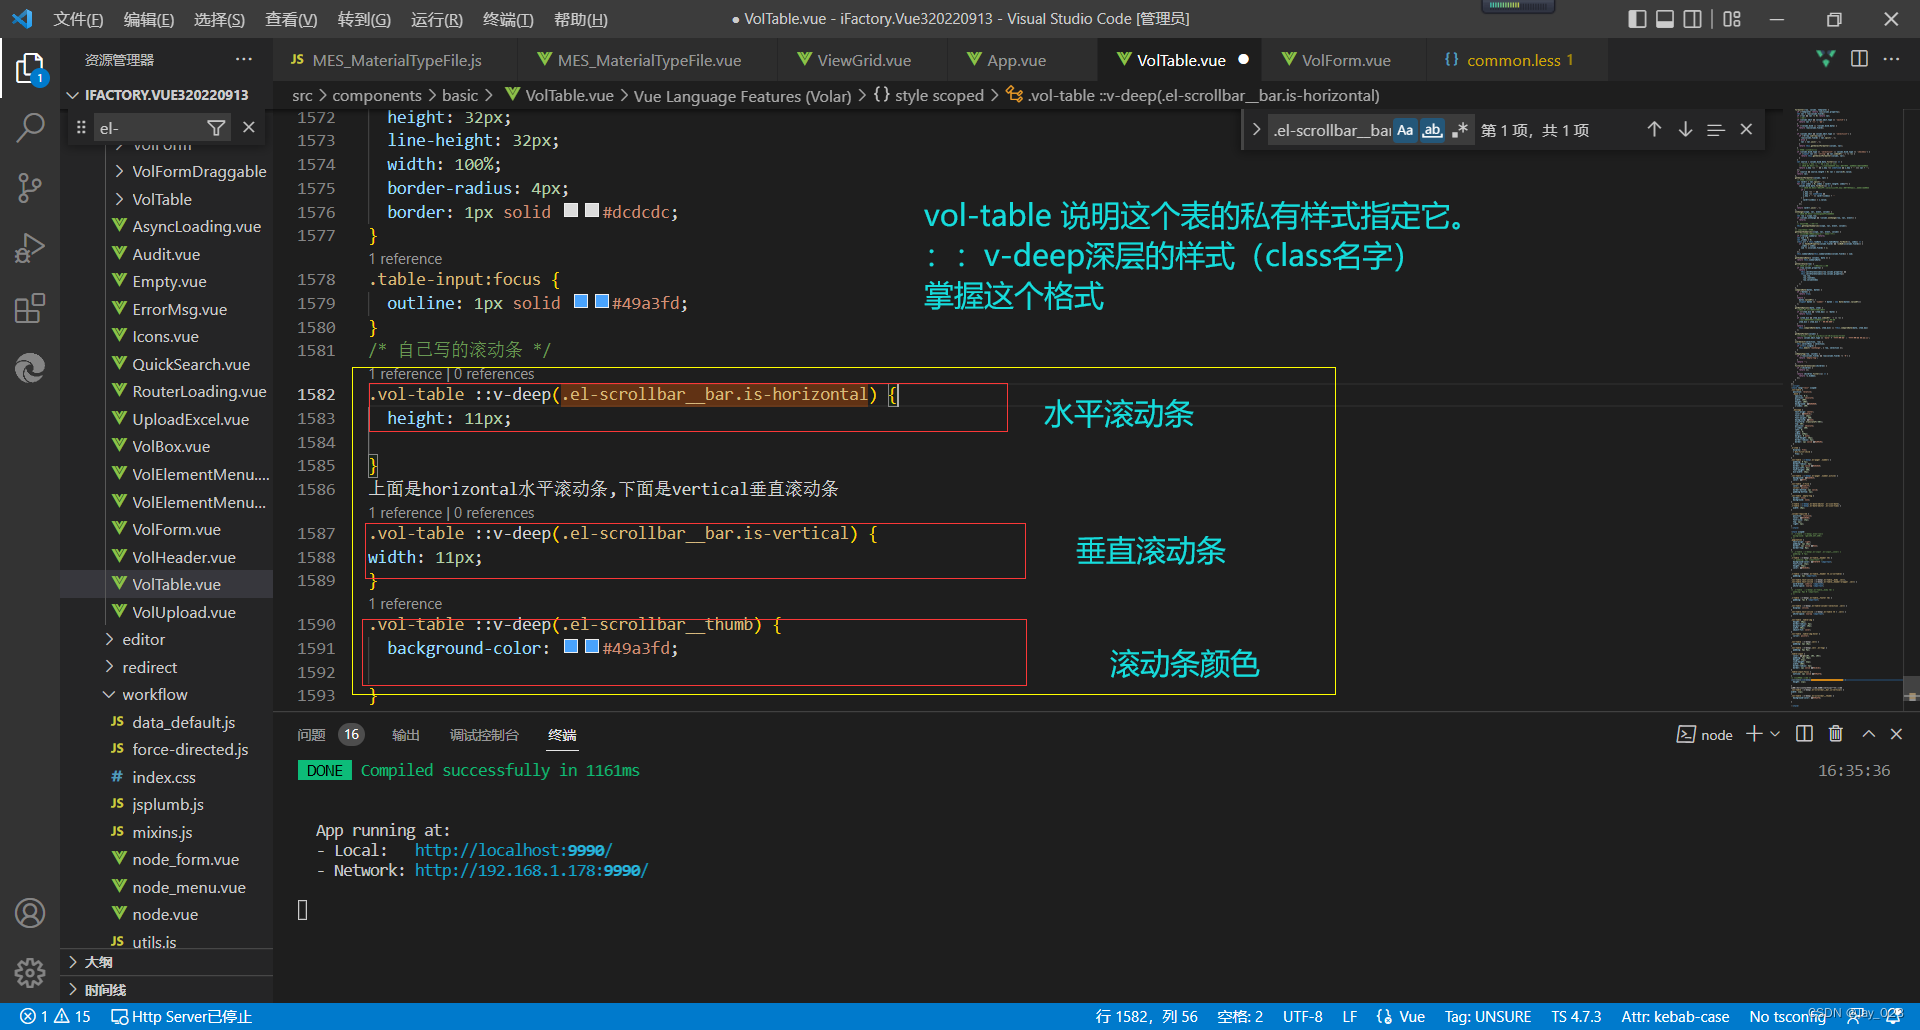The image size is (1920, 1030).
Task: Toggle primary side bar layout button
Action: click(1637, 19)
